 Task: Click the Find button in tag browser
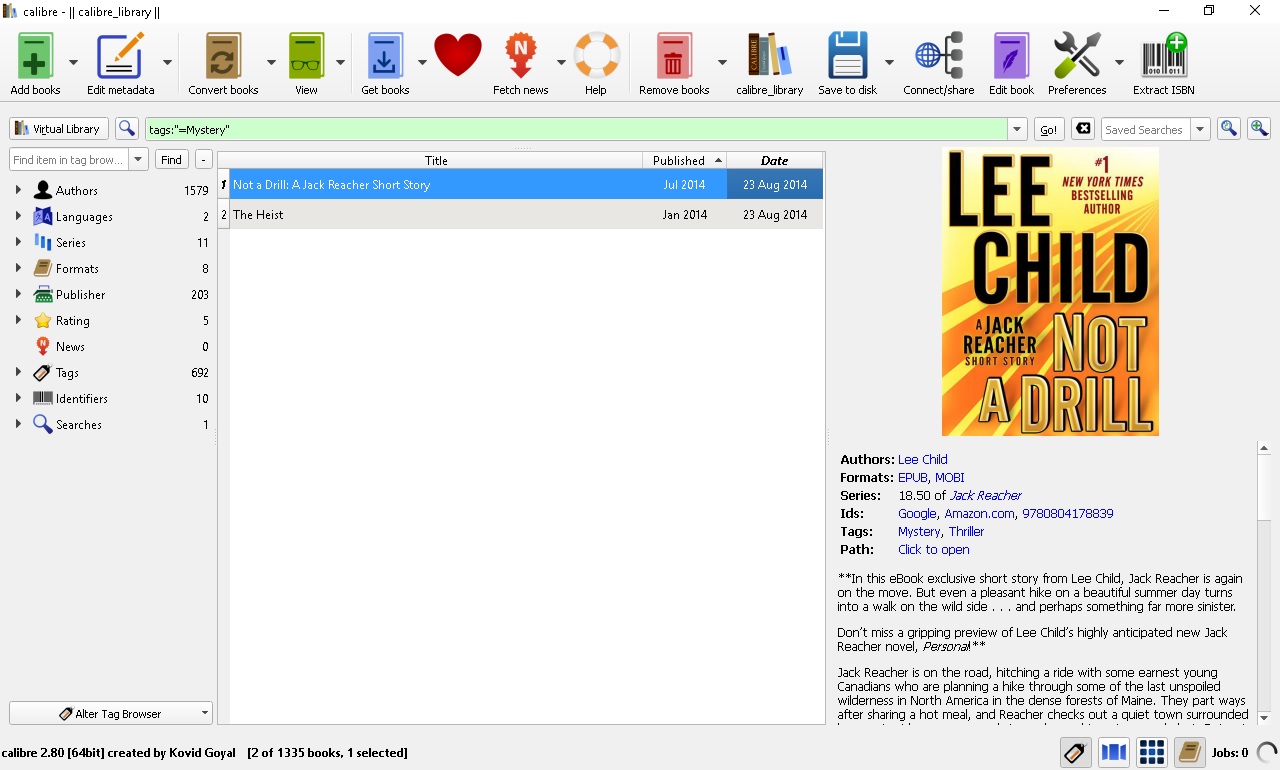pos(172,160)
